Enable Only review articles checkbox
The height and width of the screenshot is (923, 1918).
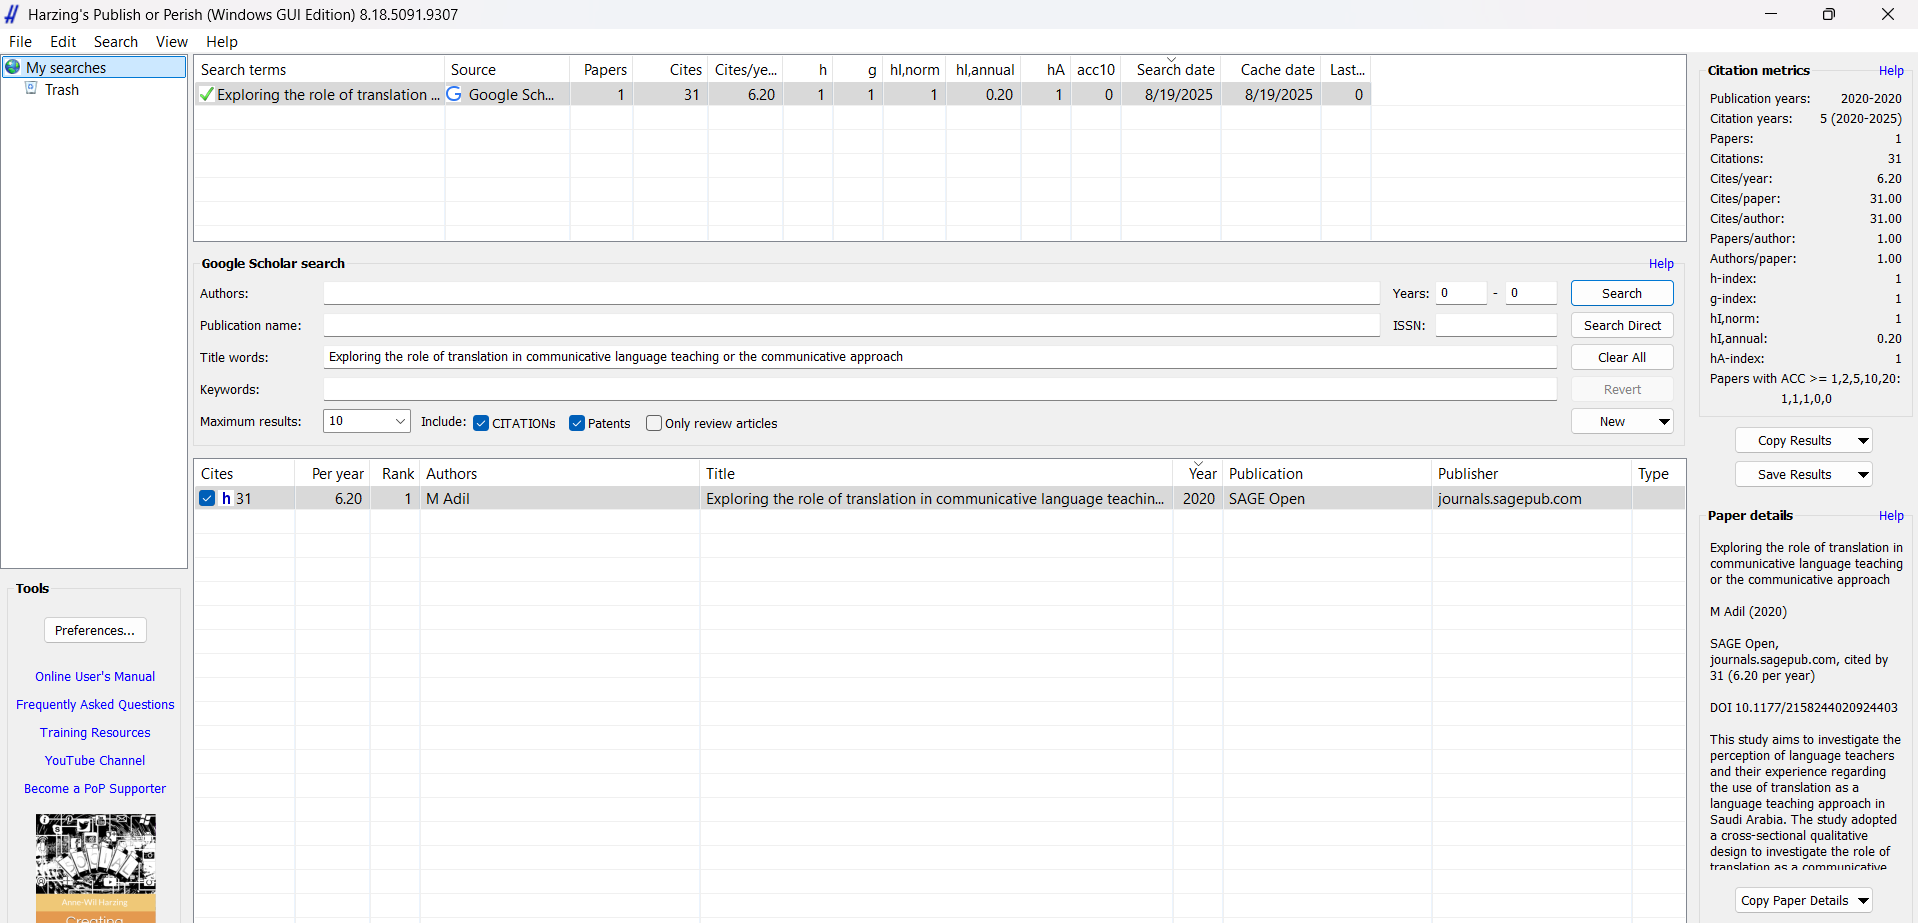654,423
